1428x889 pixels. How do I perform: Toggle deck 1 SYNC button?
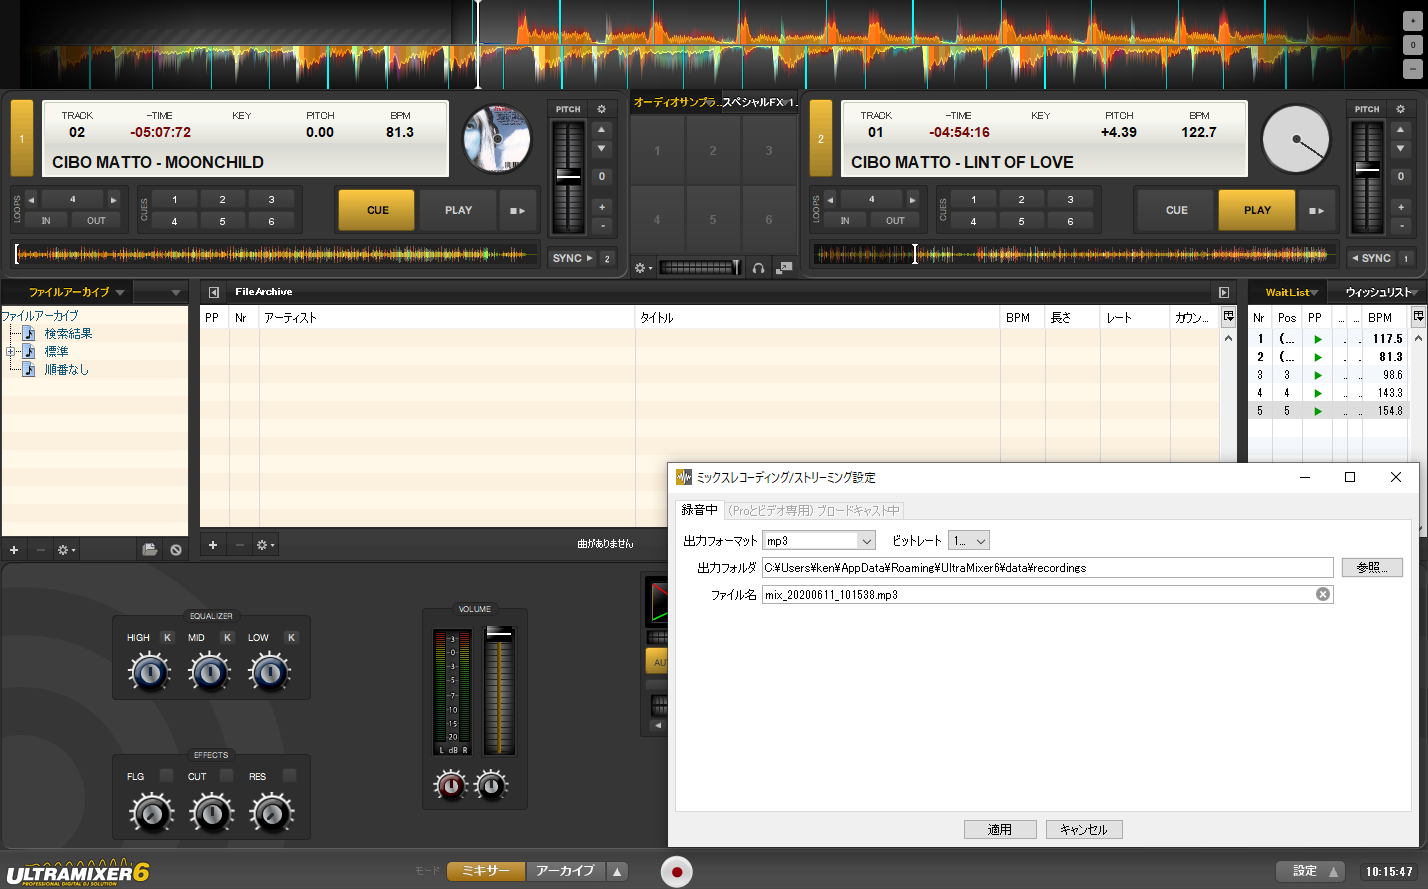[573, 258]
